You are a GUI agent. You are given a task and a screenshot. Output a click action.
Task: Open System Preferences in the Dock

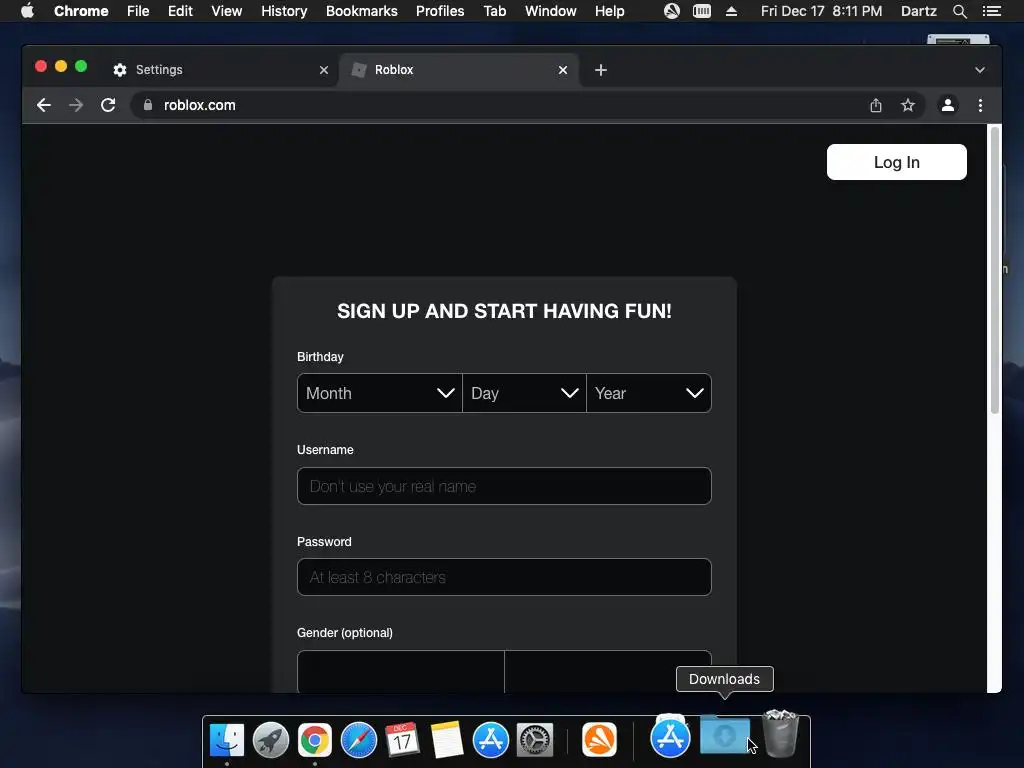535,740
